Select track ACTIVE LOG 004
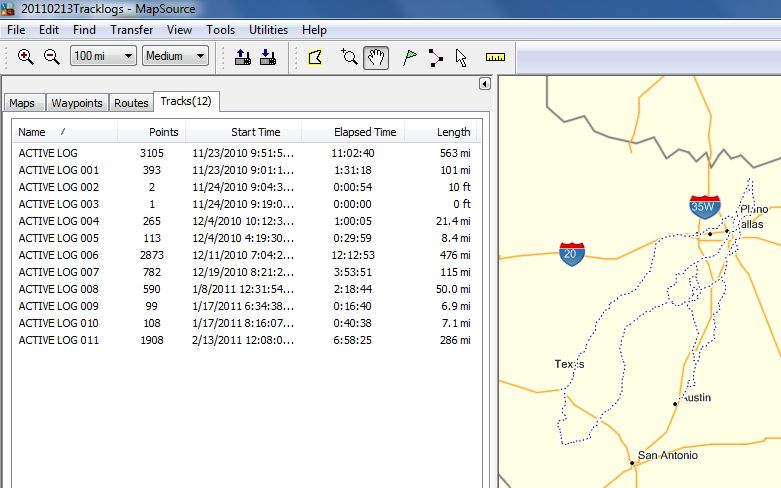This screenshot has height=488, width=781. point(245,221)
